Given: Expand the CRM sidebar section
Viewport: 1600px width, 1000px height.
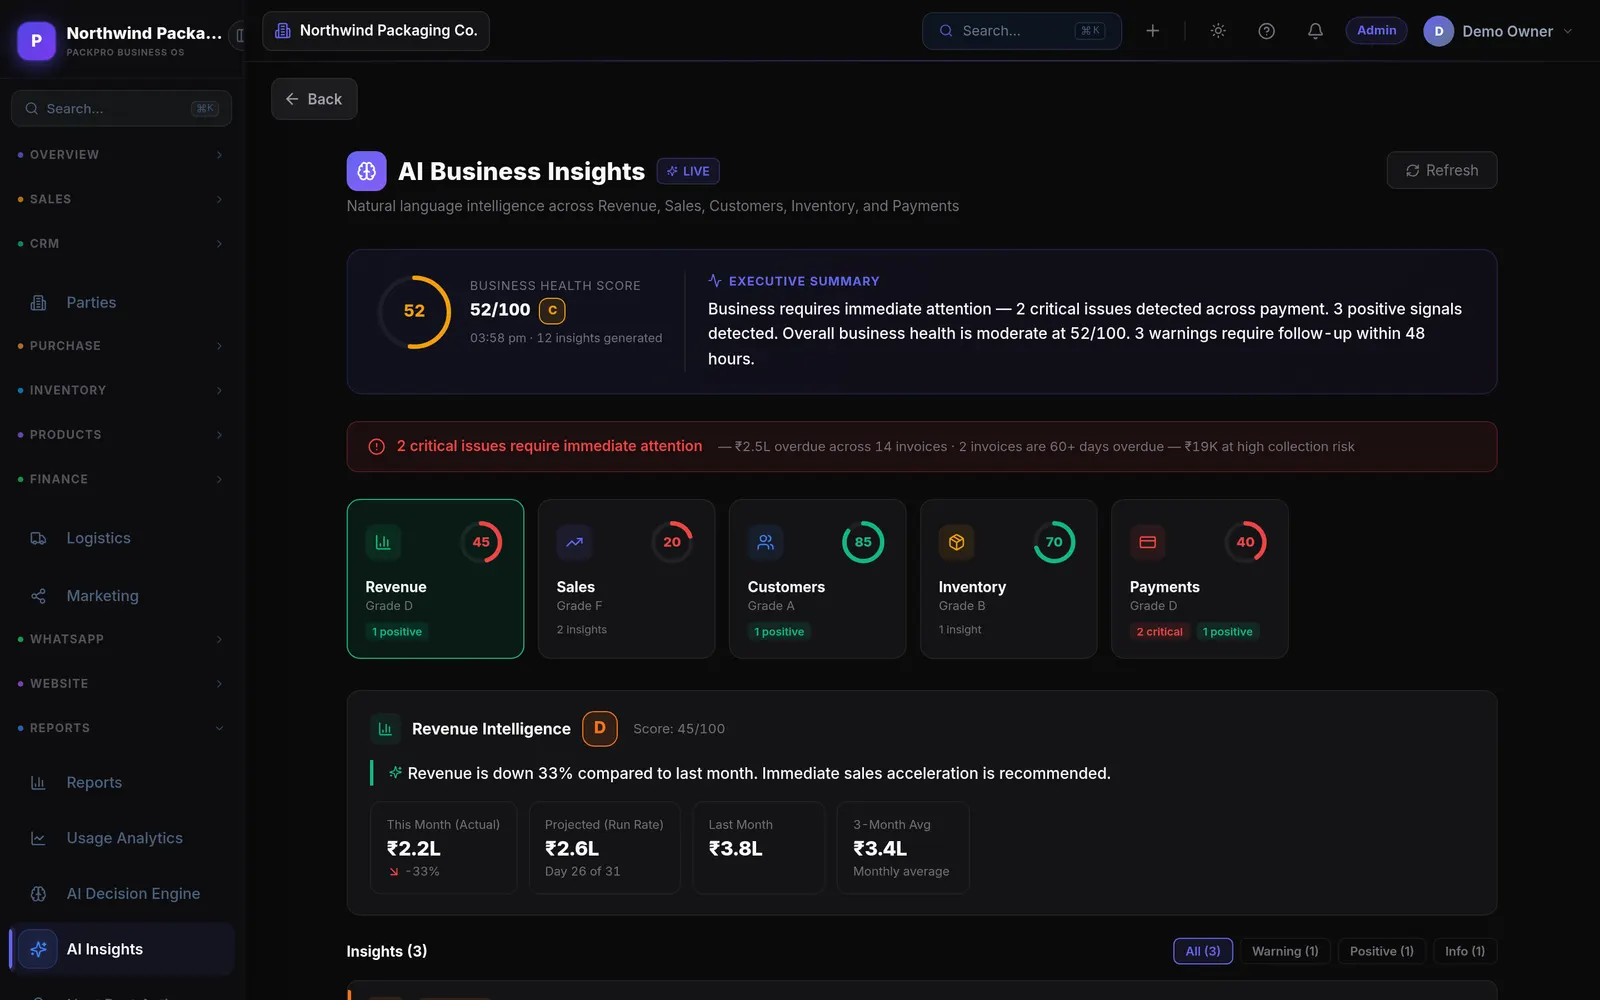Looking at the screenshot, I should coord(121,244).
